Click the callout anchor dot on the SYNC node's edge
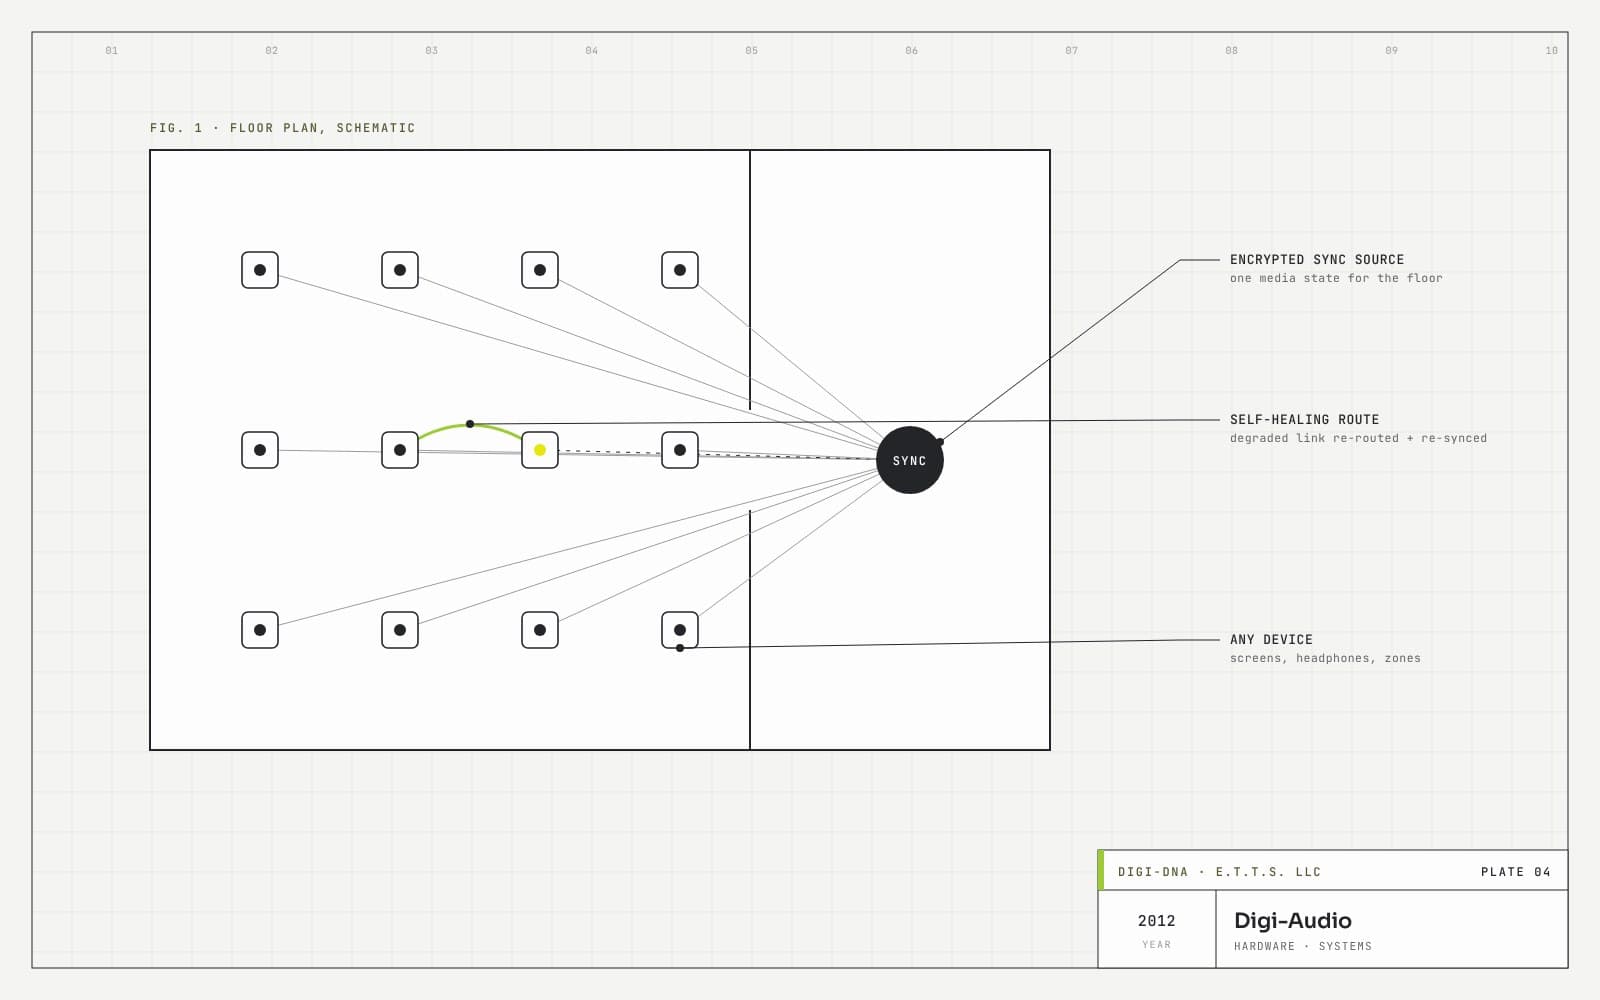The height and width of the screenshot is (1000, 1600). pyautogui.click(x=940, y=442)
